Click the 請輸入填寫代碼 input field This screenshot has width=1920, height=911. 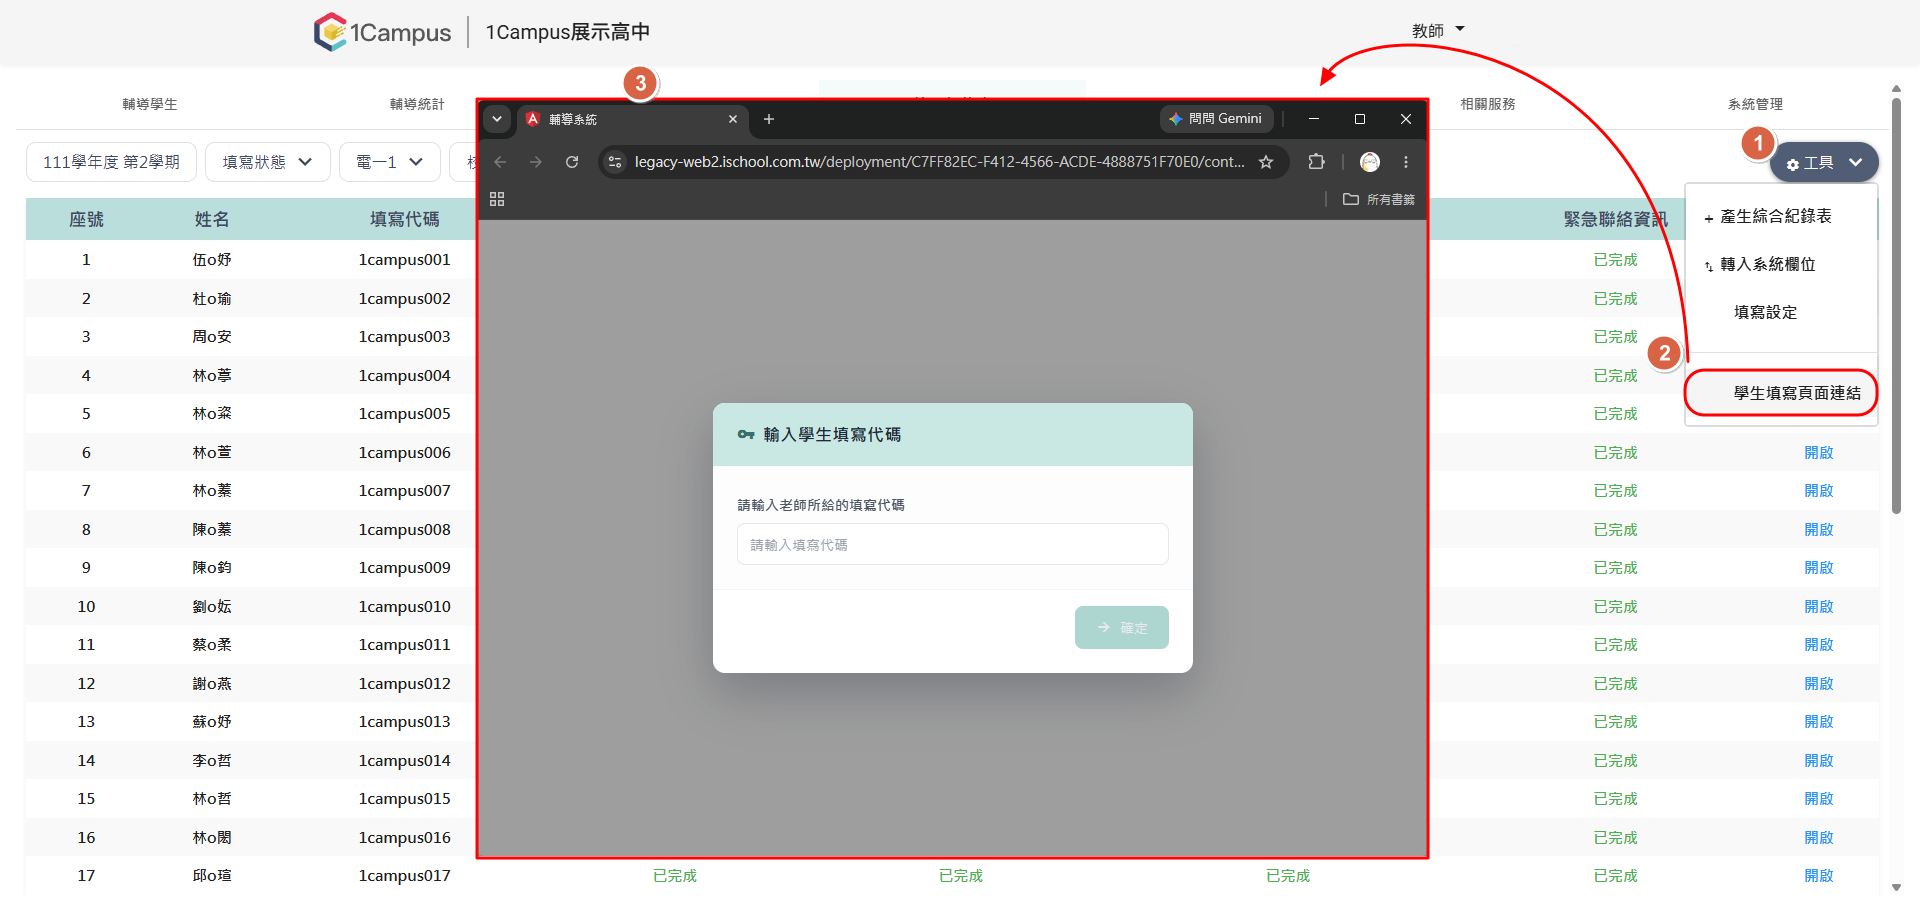click(953, 545)
